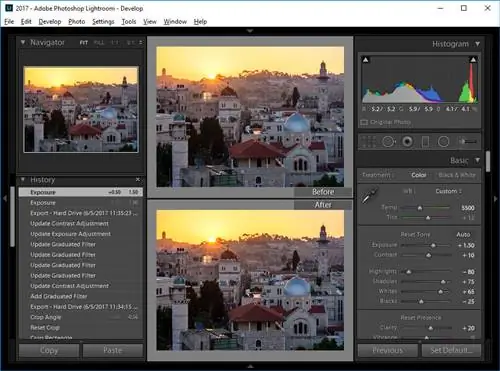The height and width of the screenshot is (371, 500).
Task: Open the Window menu
Action: click(175, 22)
